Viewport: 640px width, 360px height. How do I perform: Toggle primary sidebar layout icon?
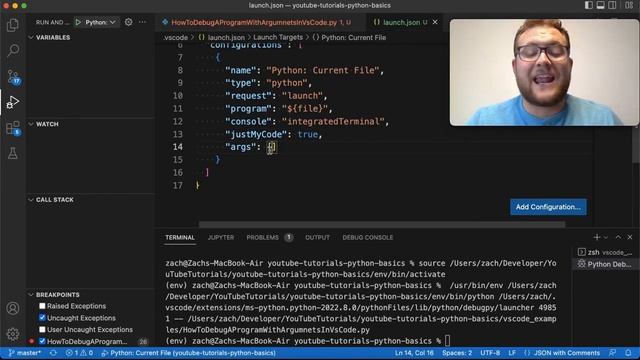[589, 5]
